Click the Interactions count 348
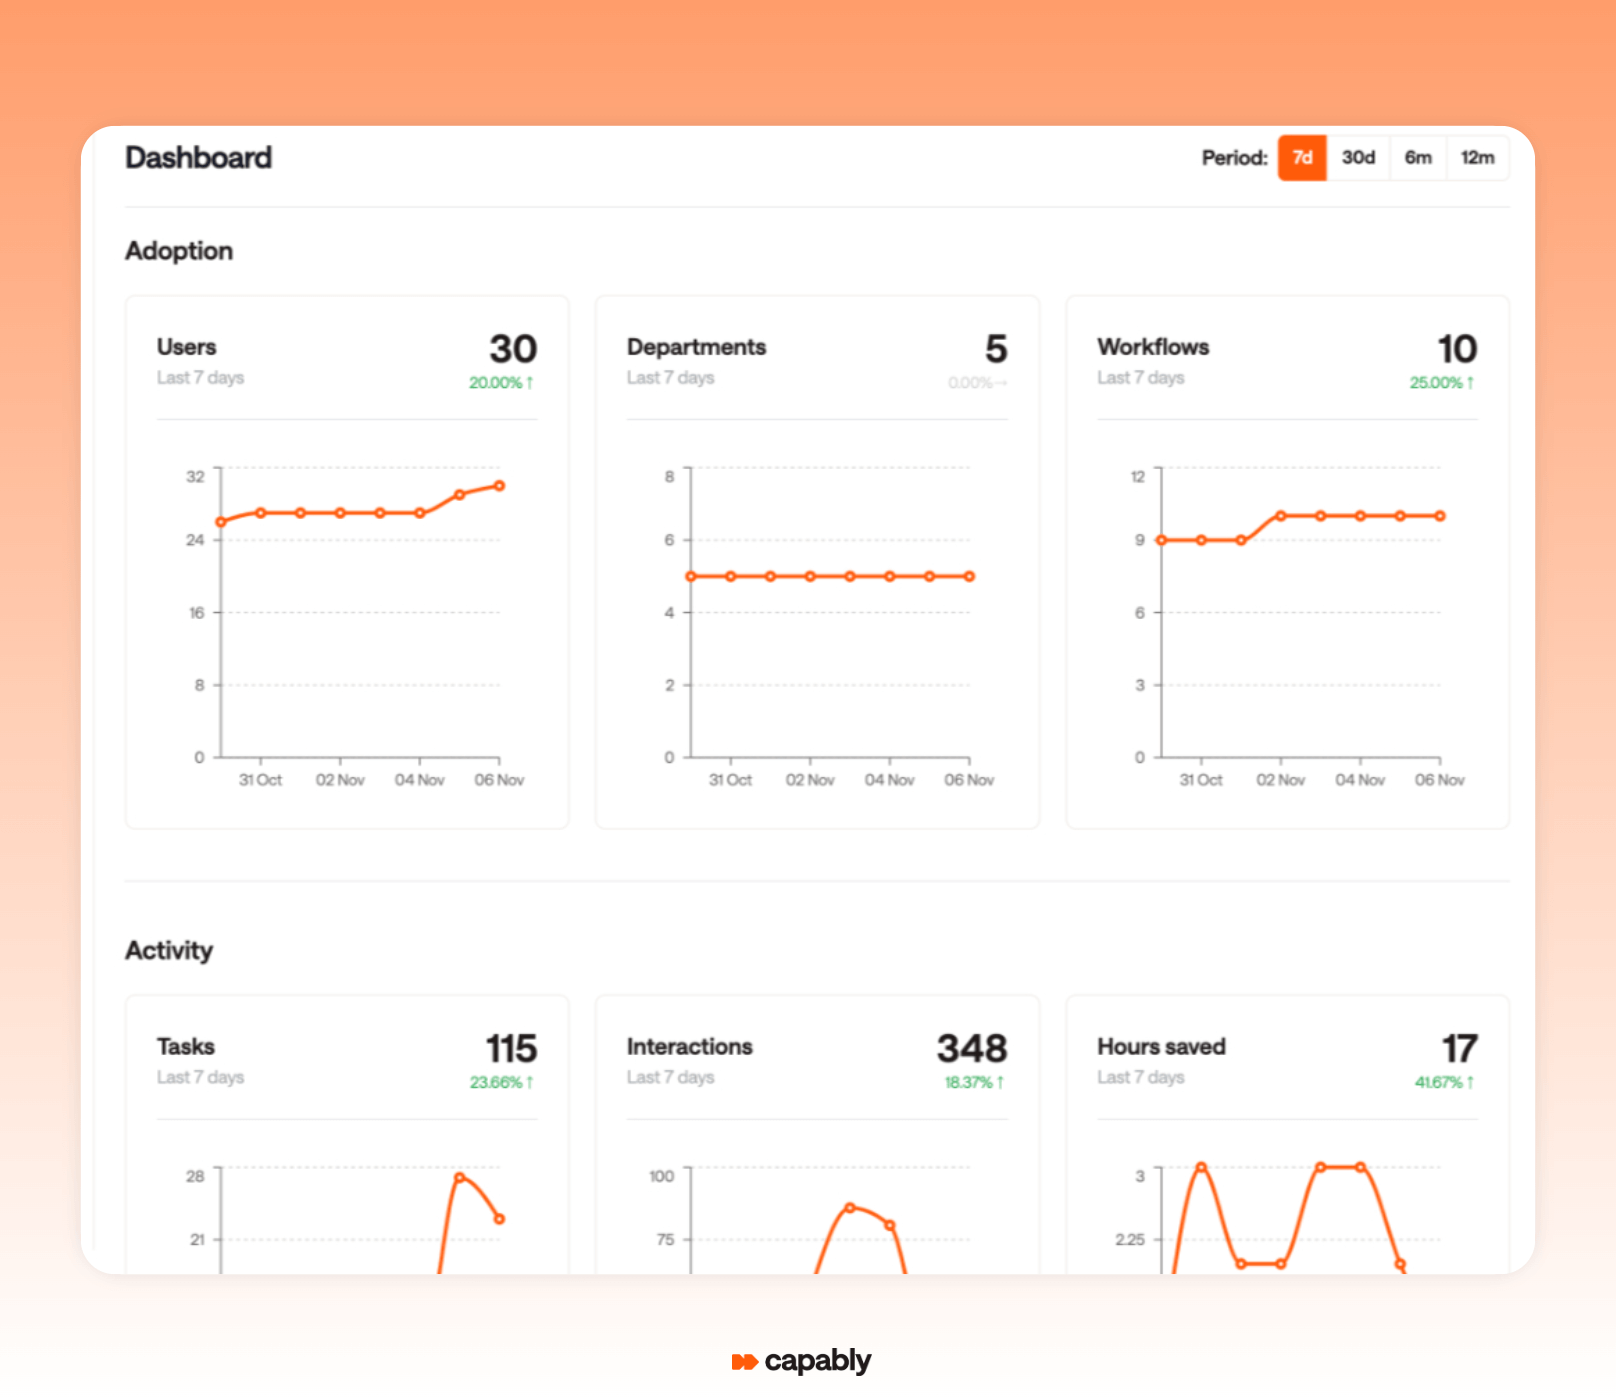Screen dimensions: 1616x1400 (x=972, y=1049)
